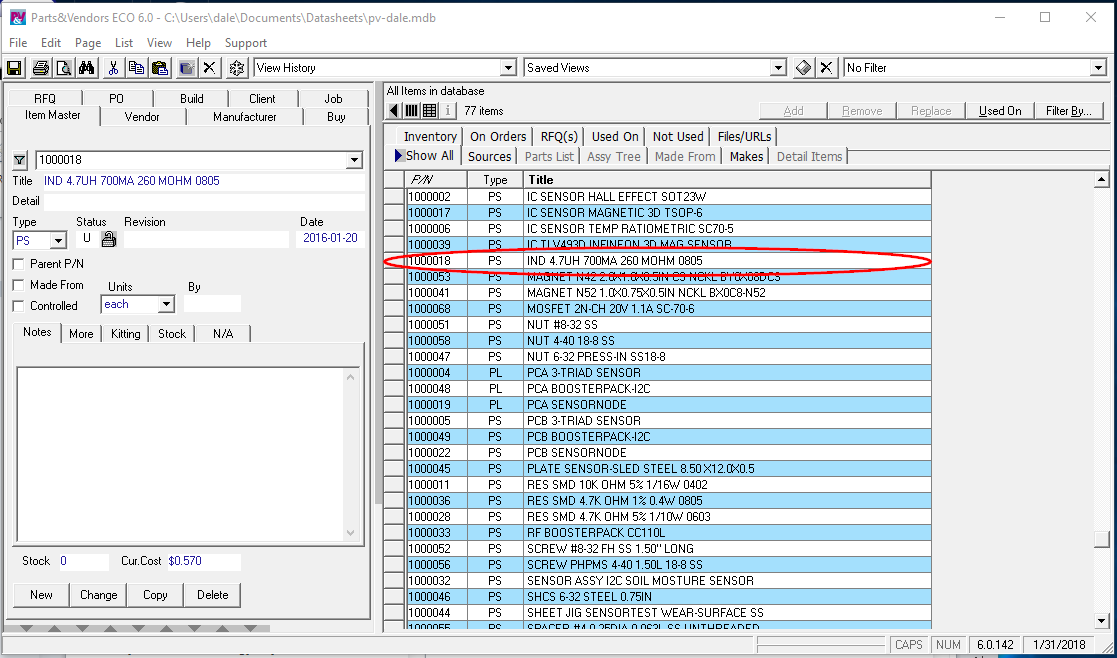Viewport: 1117px width, 658px height.
Task: Click the P/N column header
Action: (x=437, y=179)
